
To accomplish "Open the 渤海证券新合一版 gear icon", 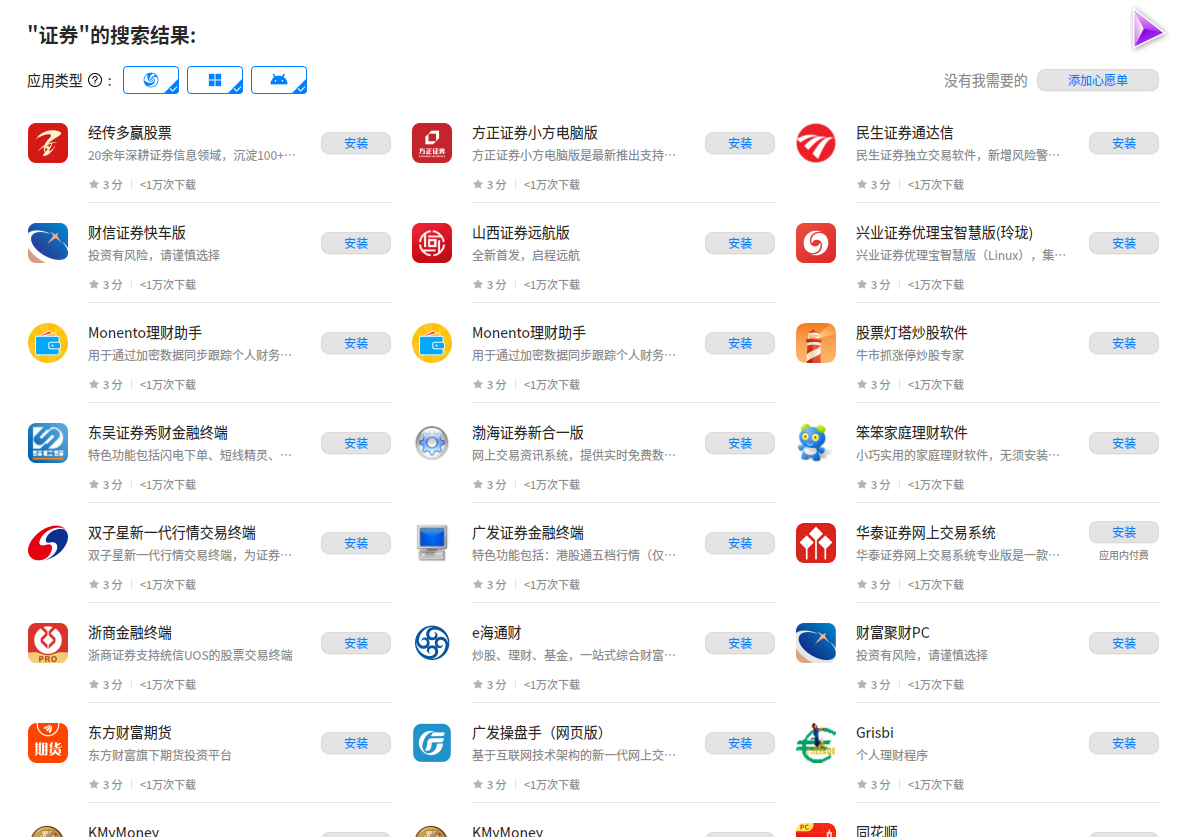I will click(x=431, y=443).
